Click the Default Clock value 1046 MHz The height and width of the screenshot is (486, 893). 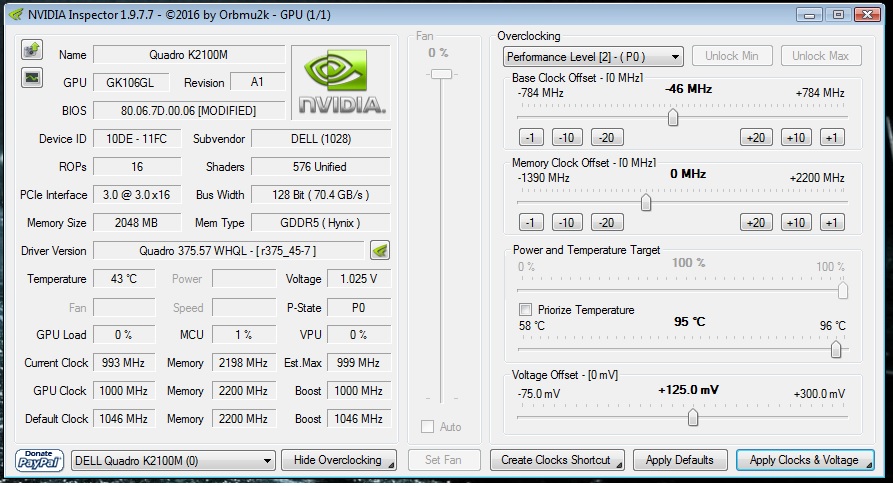124,419
